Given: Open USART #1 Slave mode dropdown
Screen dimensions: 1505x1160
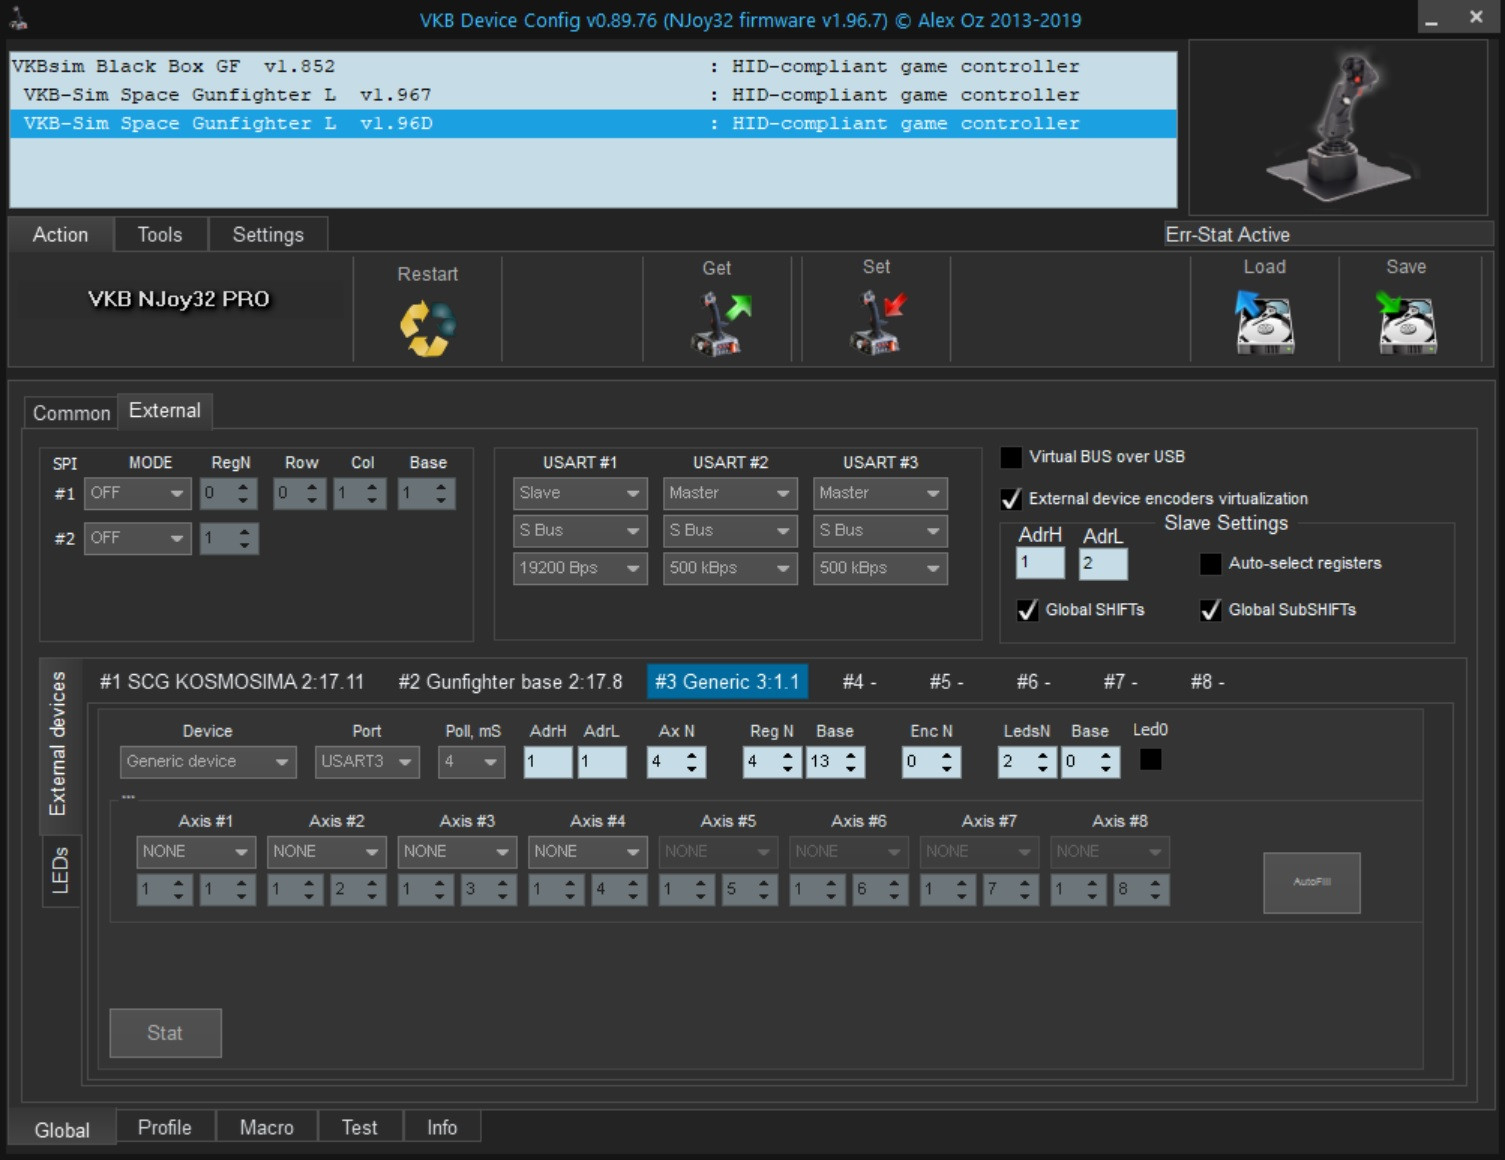Looking at the screenshot, I should click(x=579, y=493).
